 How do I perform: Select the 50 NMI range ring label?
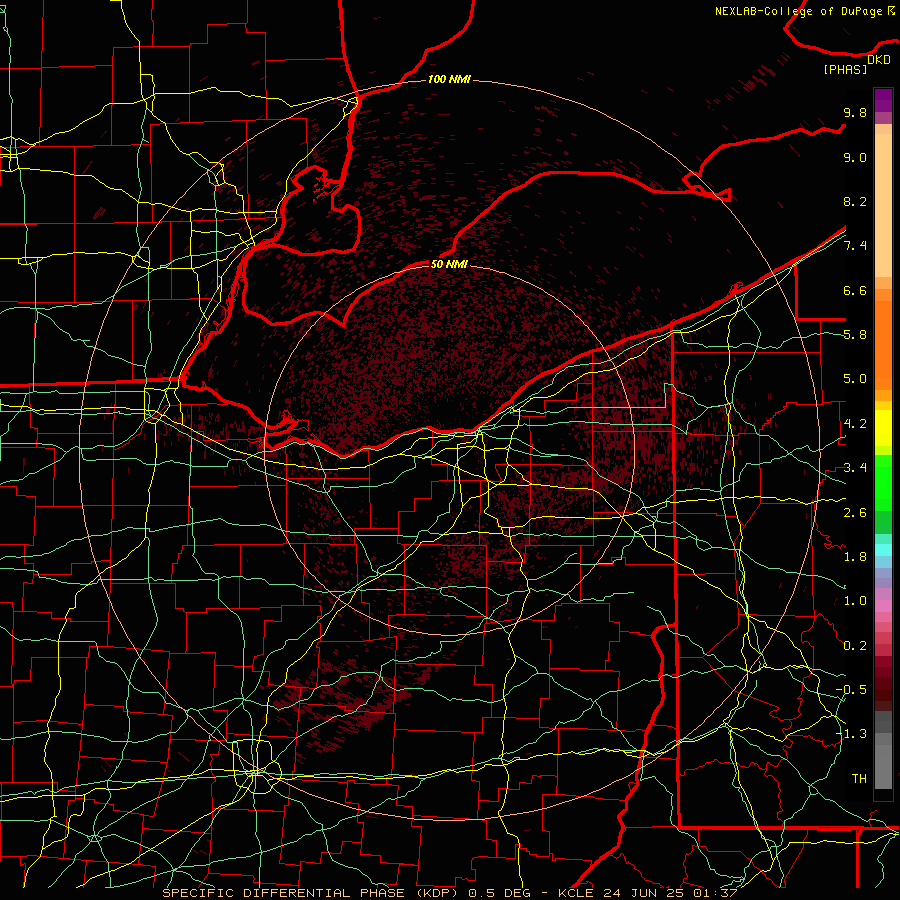click(449, 264)
